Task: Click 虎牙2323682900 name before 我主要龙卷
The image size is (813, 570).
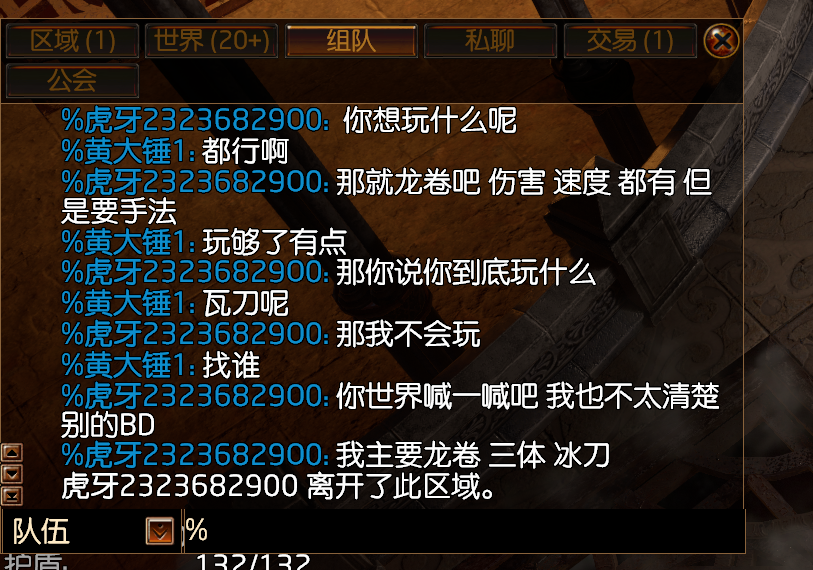Action: pos(195,455)
